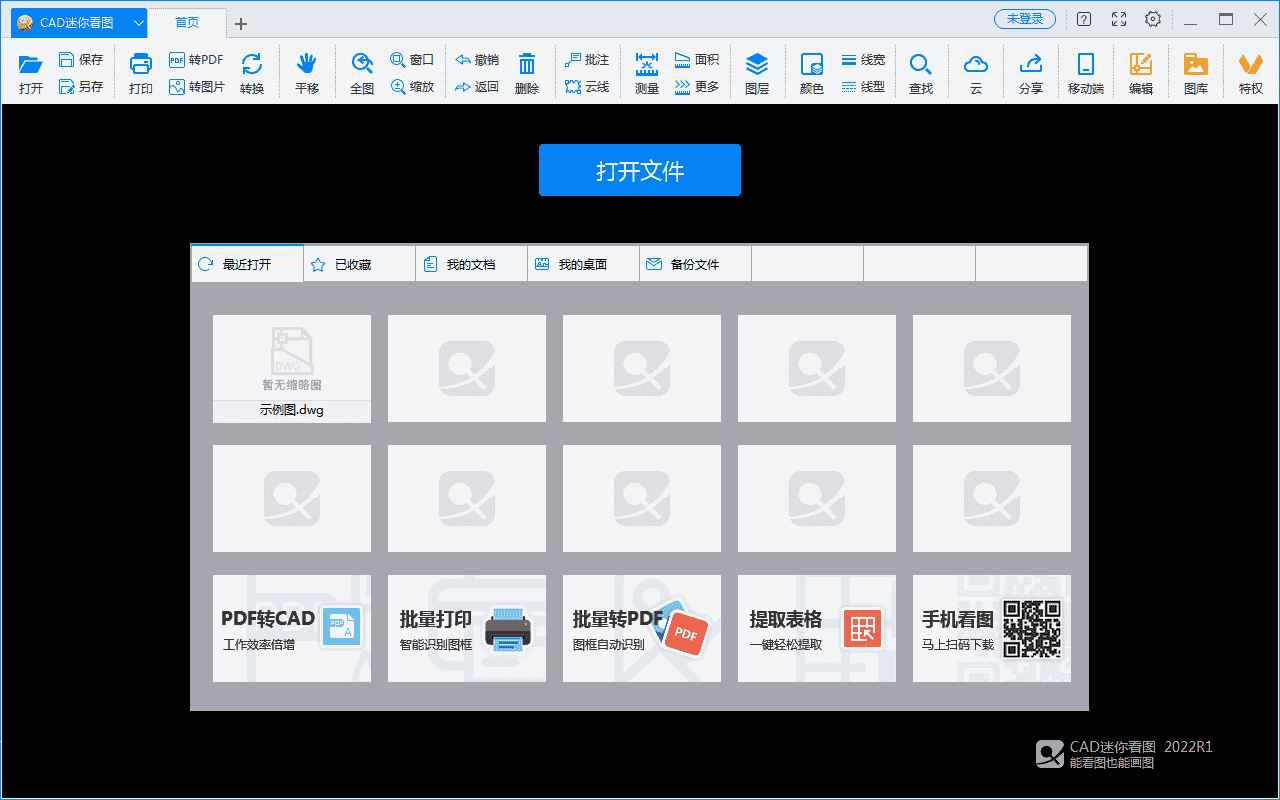
Task: Activate the 测量 measure tool
Action: point(646,71)
